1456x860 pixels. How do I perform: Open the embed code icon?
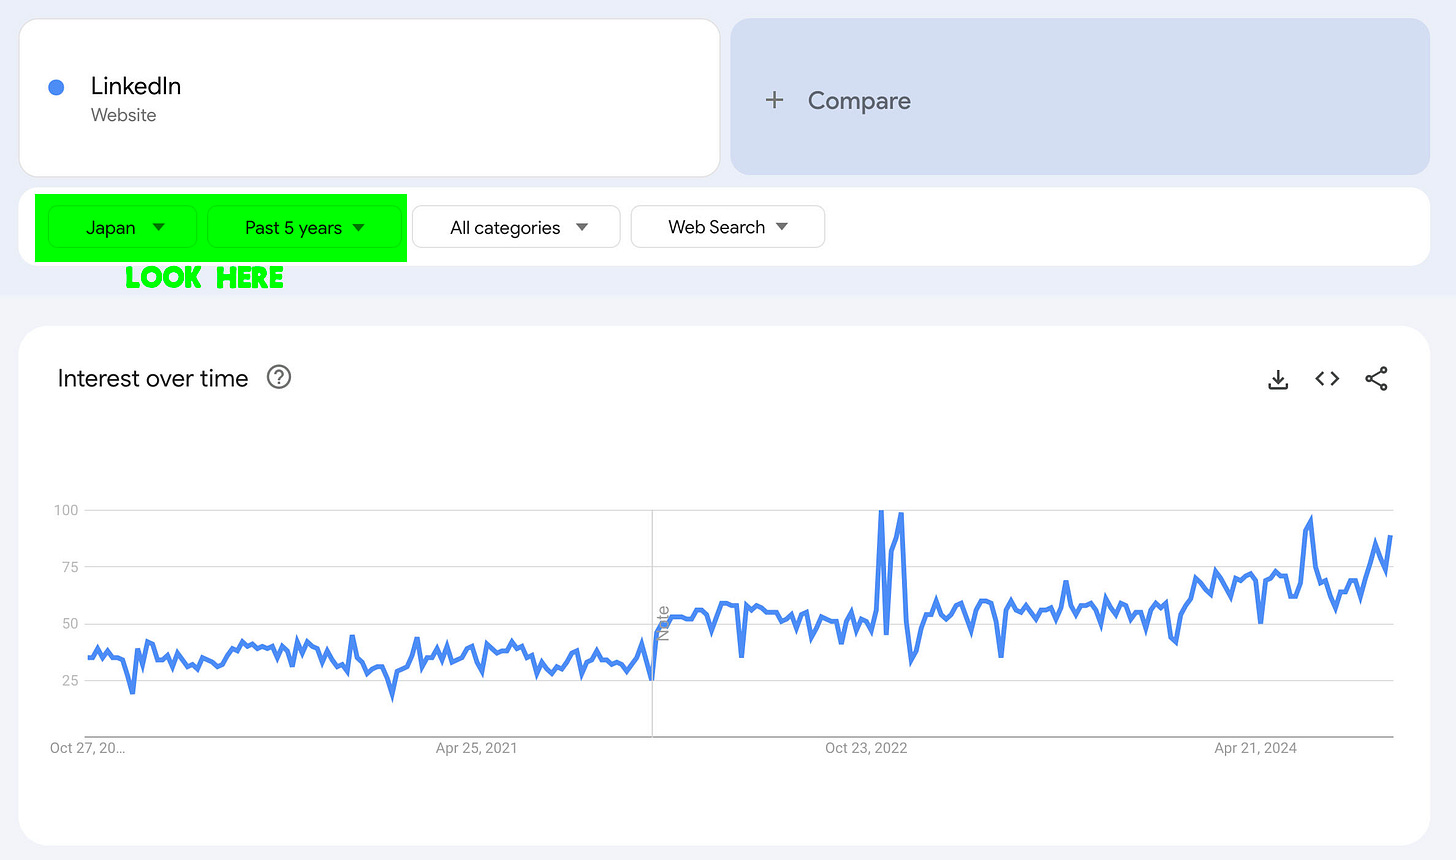tap(1327, 378)
